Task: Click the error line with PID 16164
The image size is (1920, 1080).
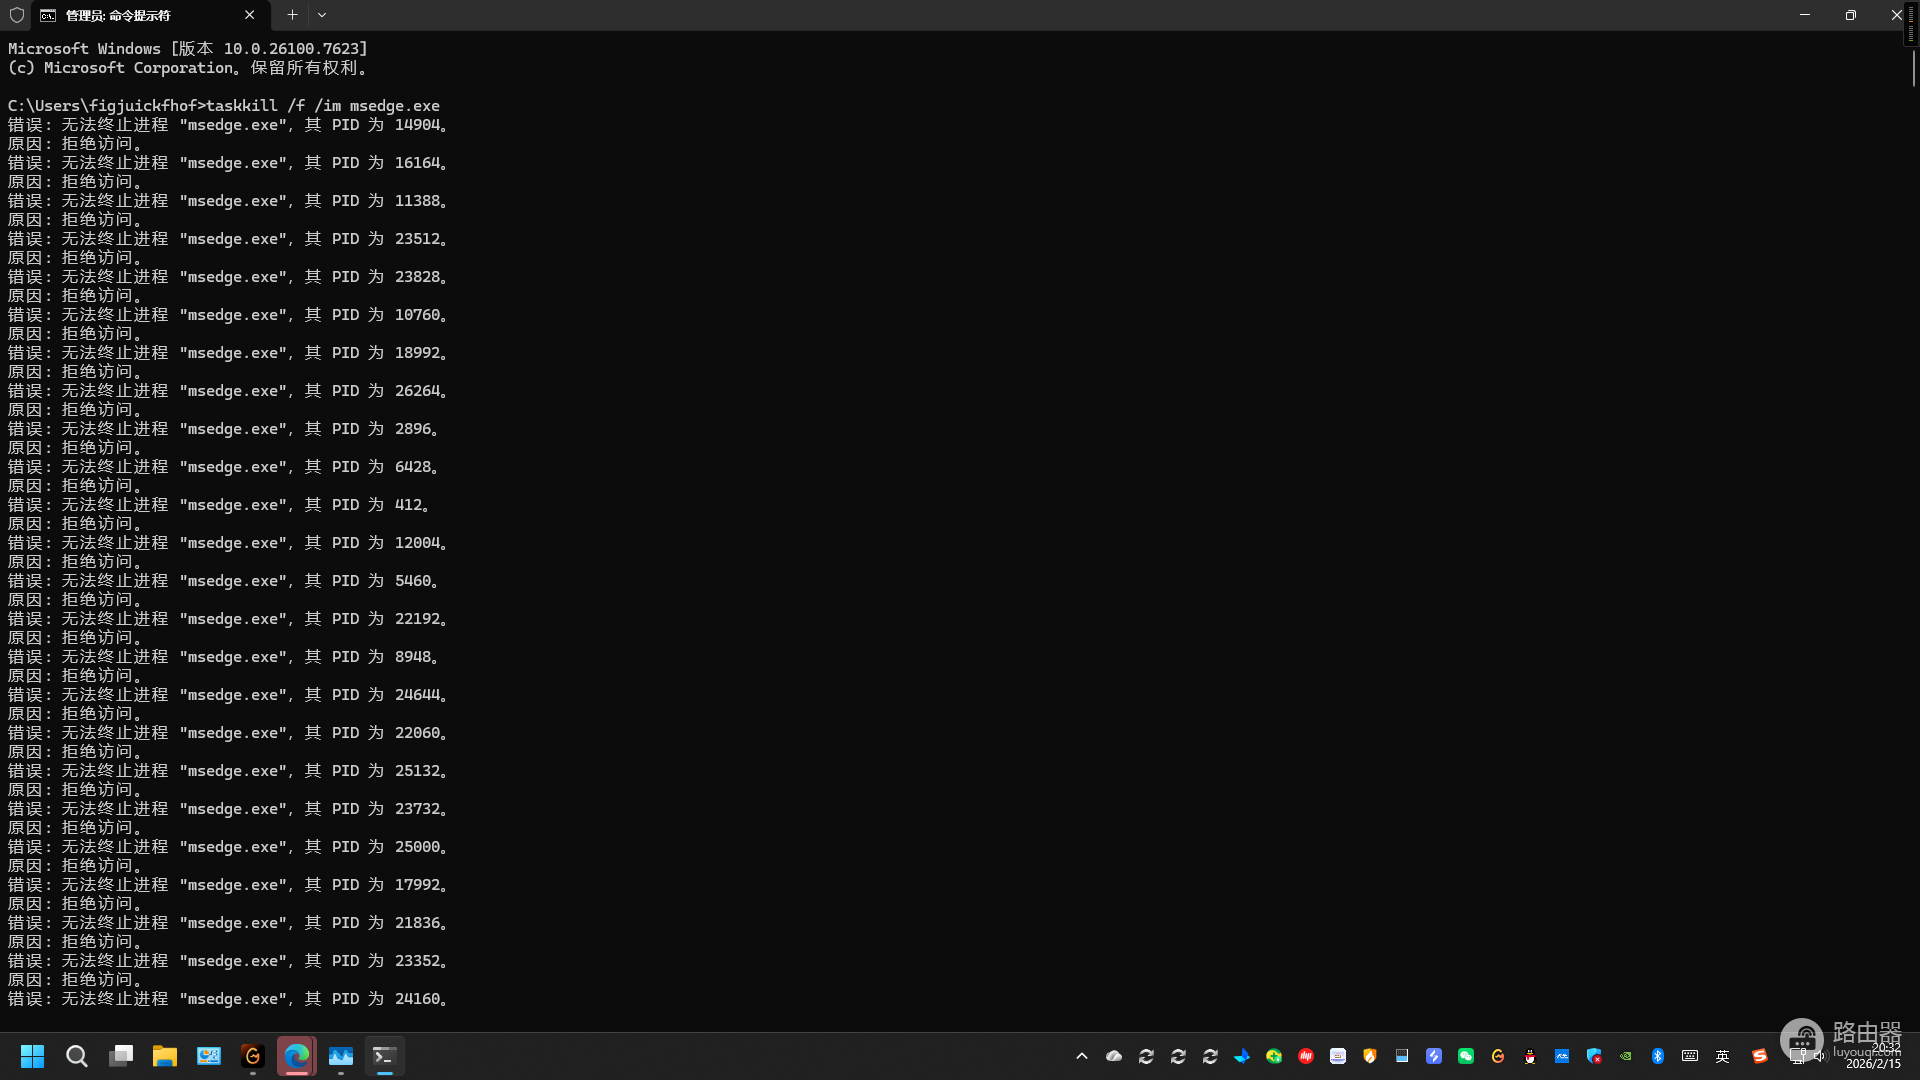Action: point(228,163)
